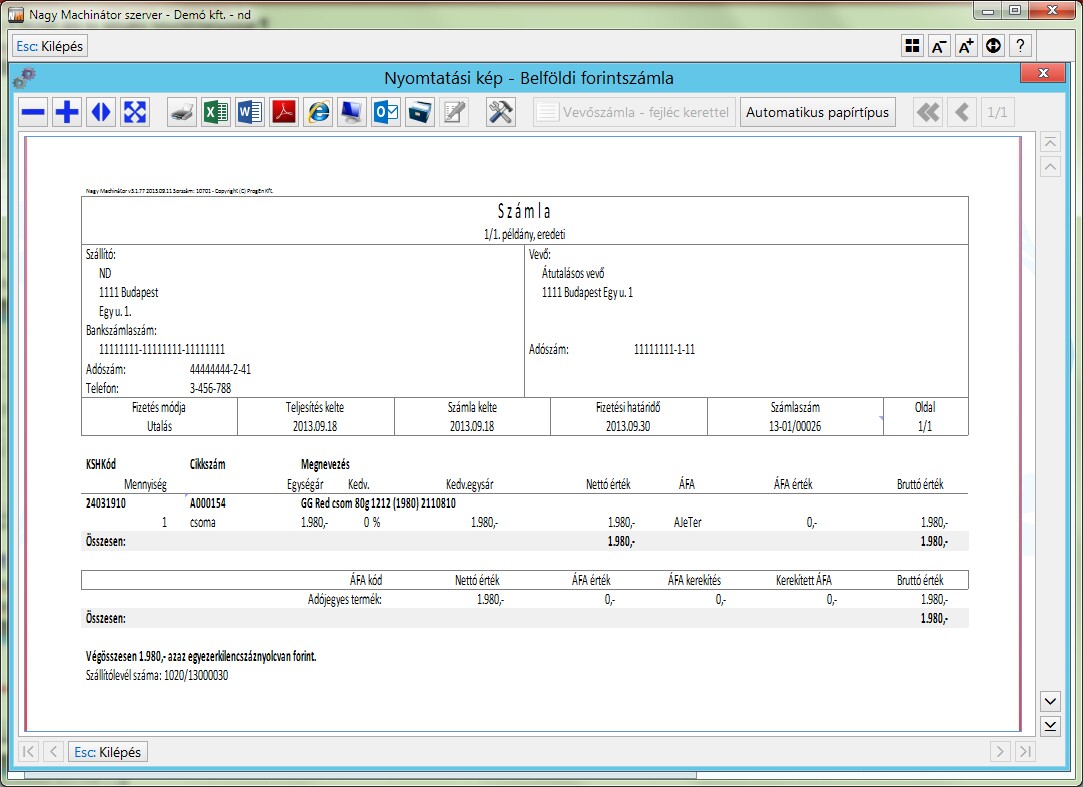
Task: Open the Automatikus papírtípus selector
Action: click(x=817, y=113)
